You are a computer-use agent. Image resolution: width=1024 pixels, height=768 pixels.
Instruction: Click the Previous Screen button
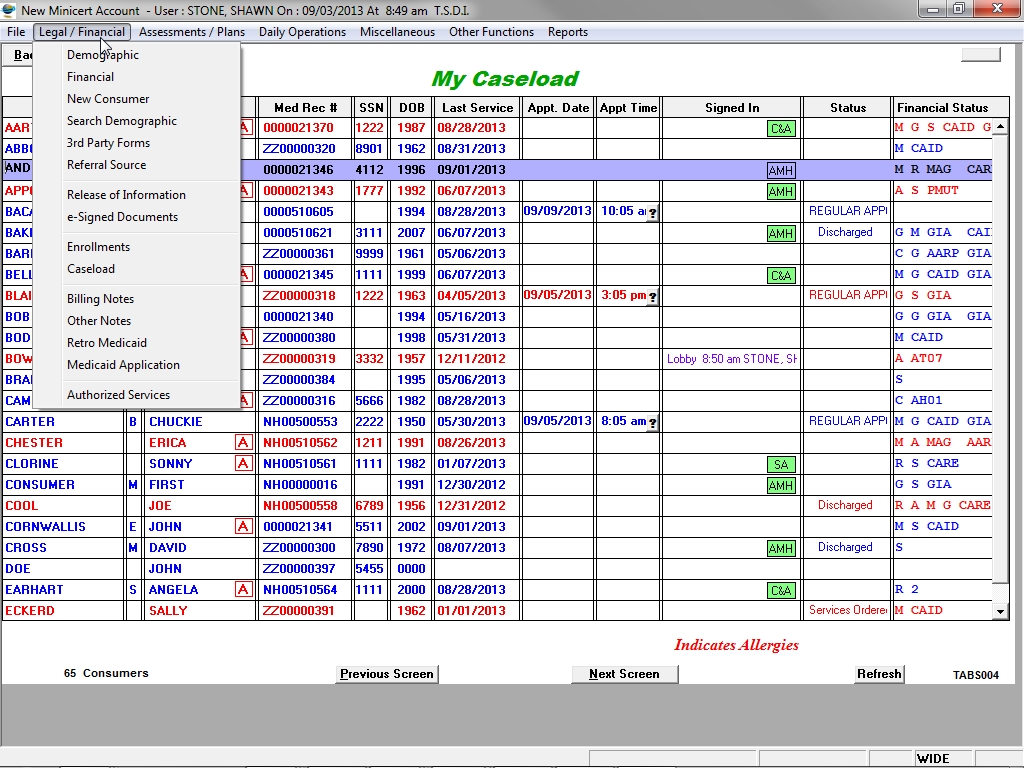coord(387,674)
